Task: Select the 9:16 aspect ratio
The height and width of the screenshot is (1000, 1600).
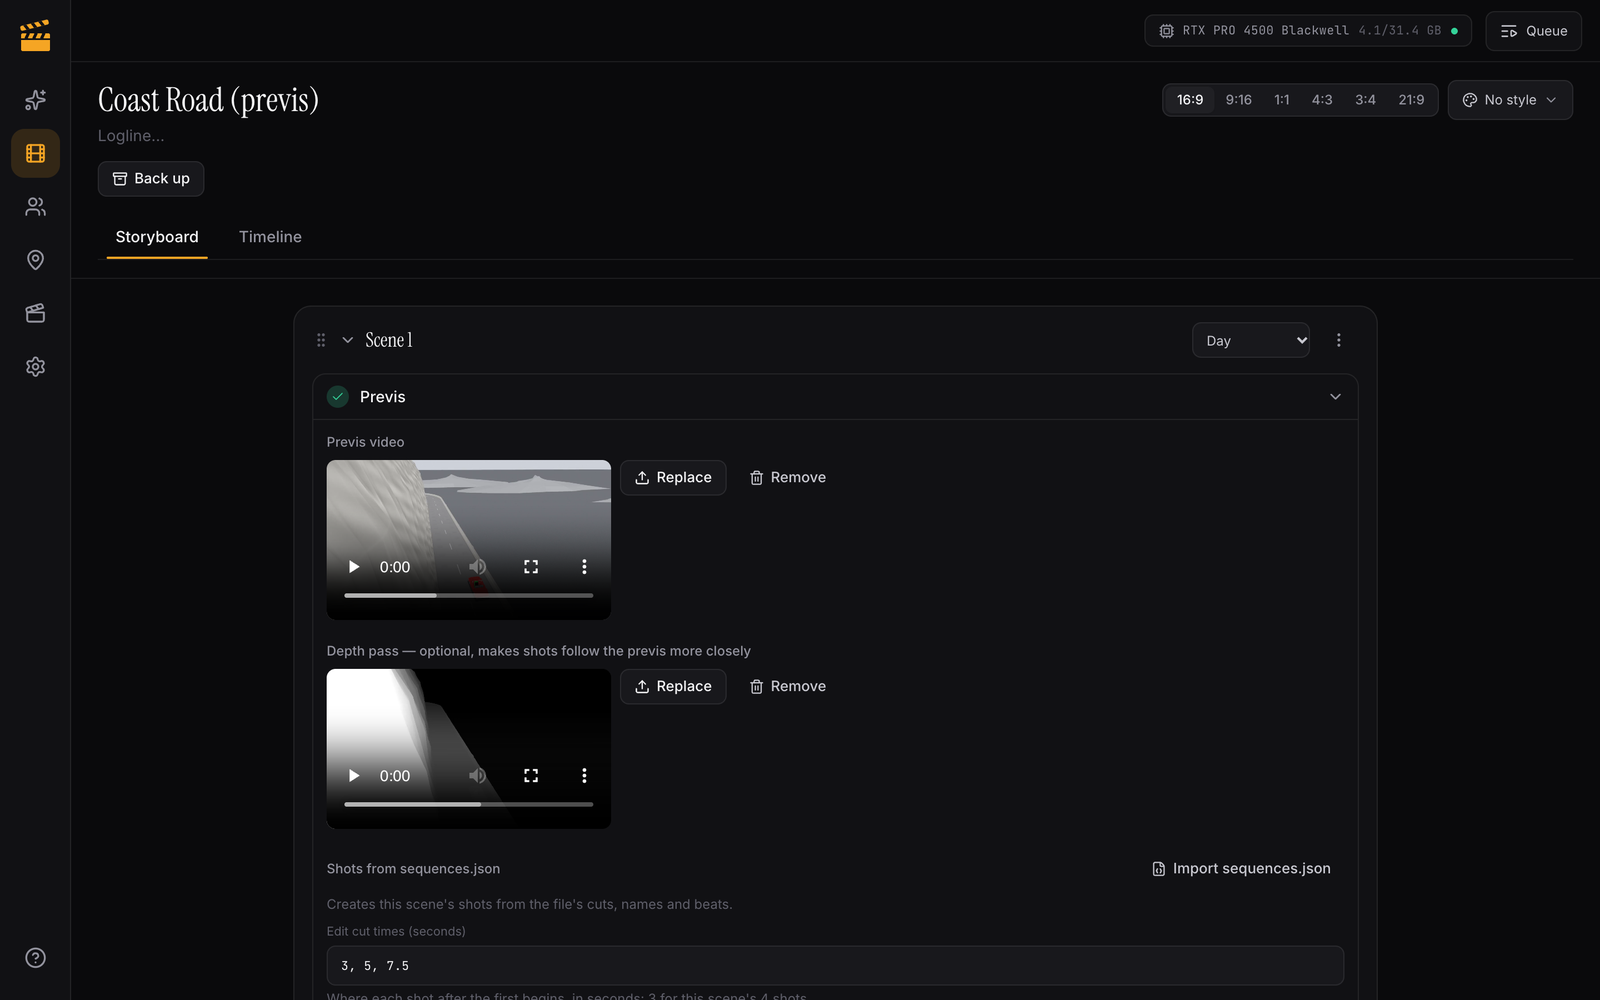Action: click(1238, 100)
